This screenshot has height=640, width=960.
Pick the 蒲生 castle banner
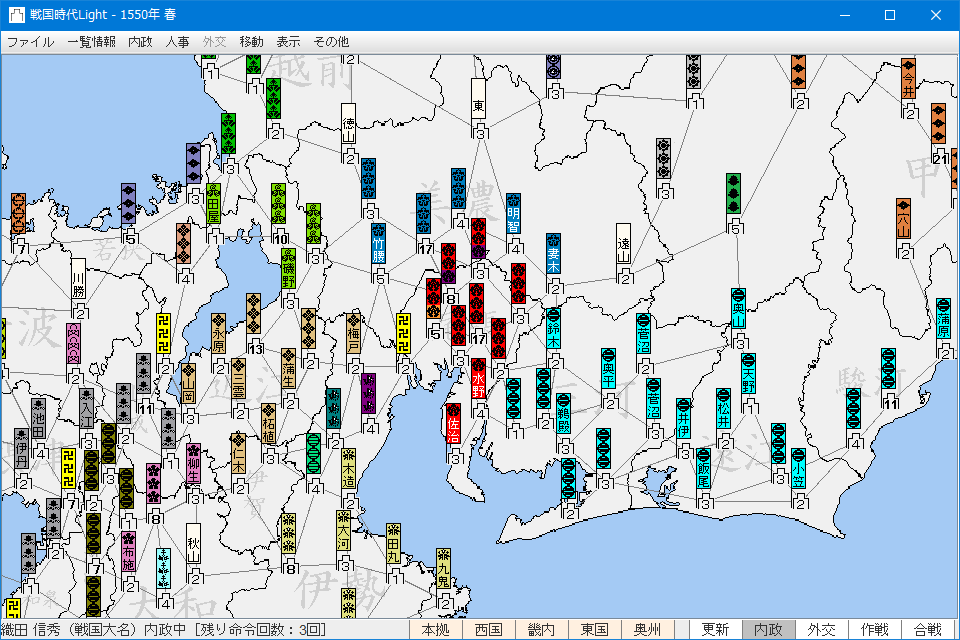click(288, 369)
